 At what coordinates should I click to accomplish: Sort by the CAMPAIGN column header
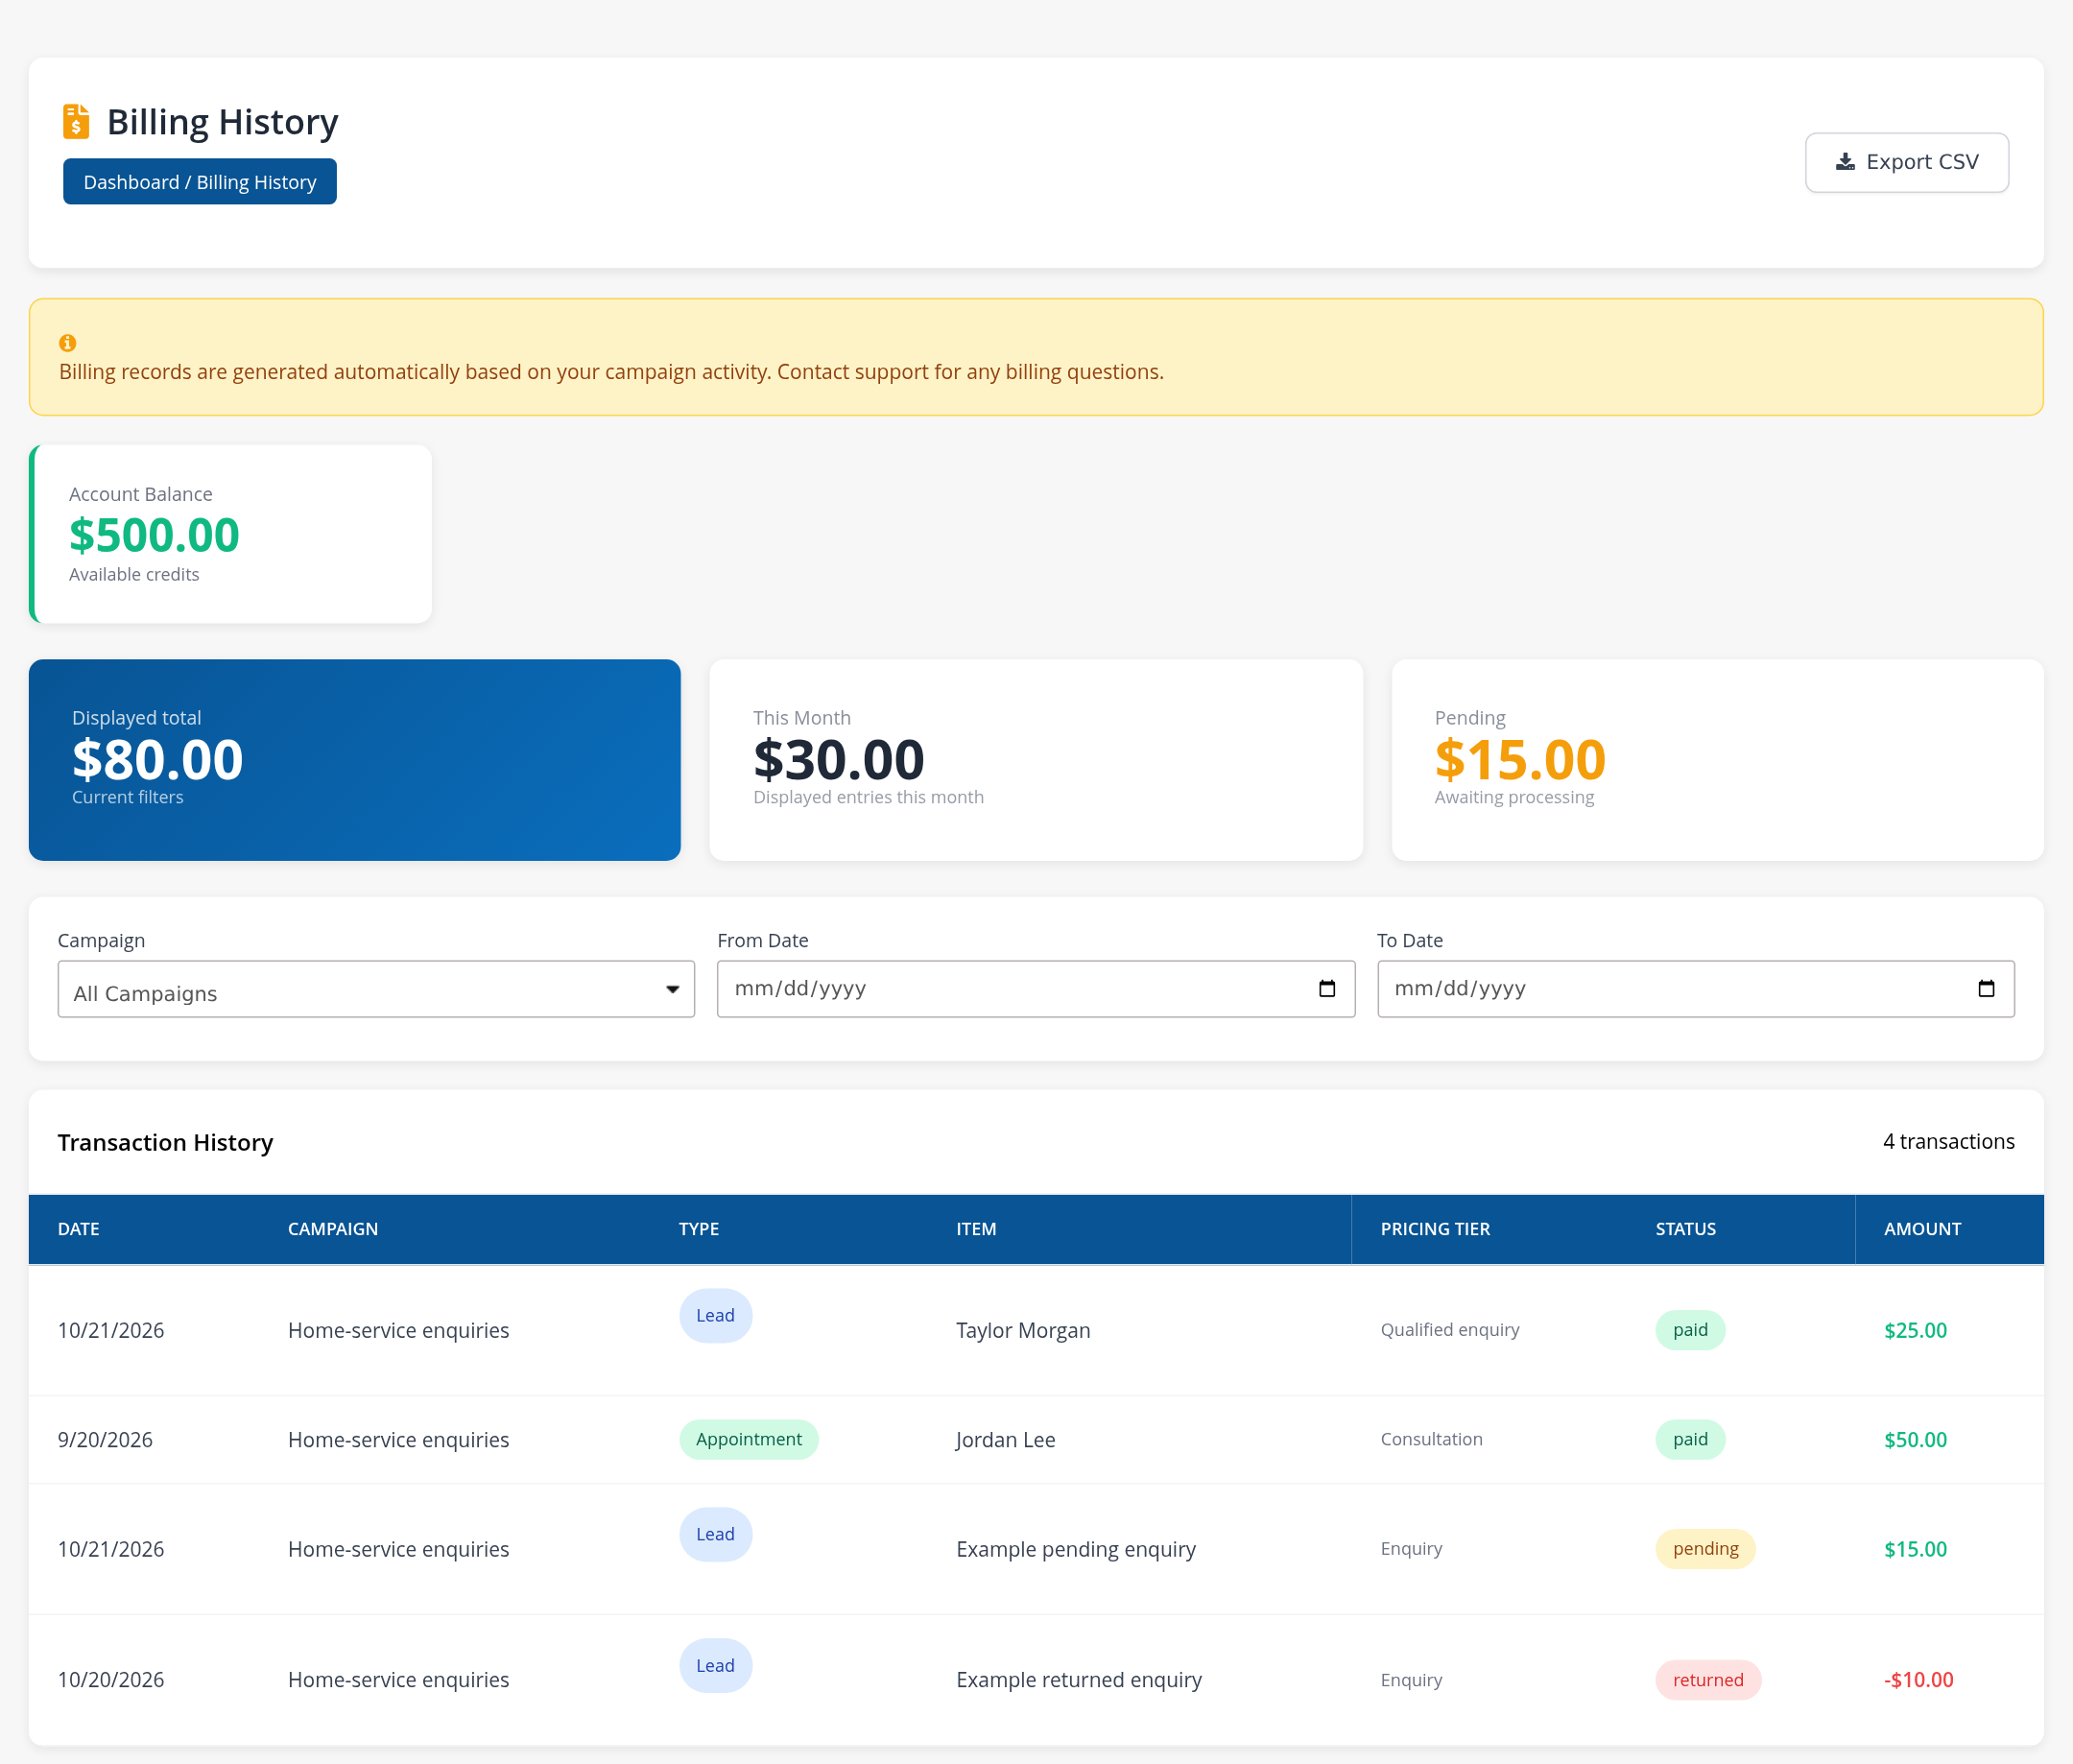pyautogui.click(x=333, y=1229)
